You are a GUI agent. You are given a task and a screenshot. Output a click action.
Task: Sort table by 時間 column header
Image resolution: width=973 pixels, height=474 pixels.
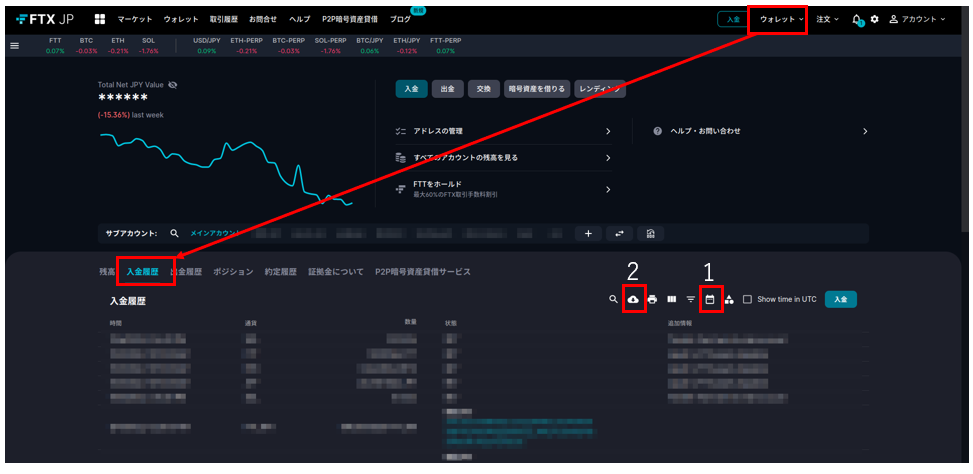(116, 323)
